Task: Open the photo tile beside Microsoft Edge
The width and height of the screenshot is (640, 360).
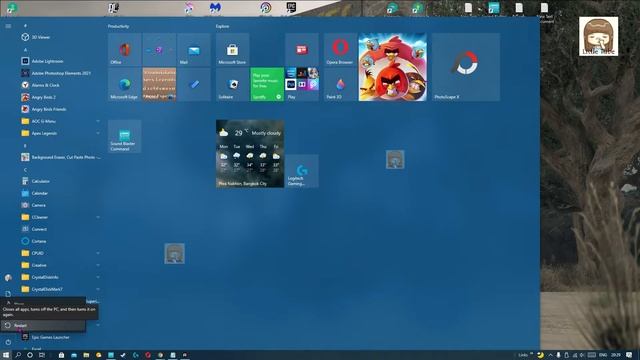Action: point(159,84)
